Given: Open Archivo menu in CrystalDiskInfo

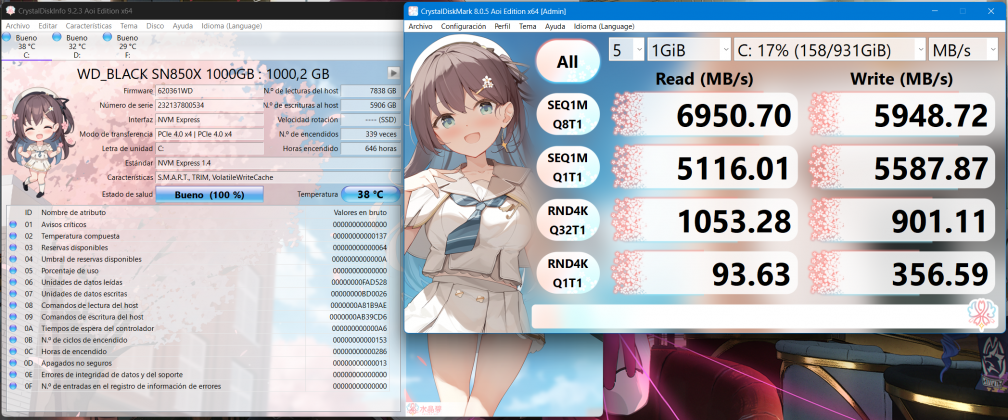Looking at the screenshot, I should tap(17, 26).
